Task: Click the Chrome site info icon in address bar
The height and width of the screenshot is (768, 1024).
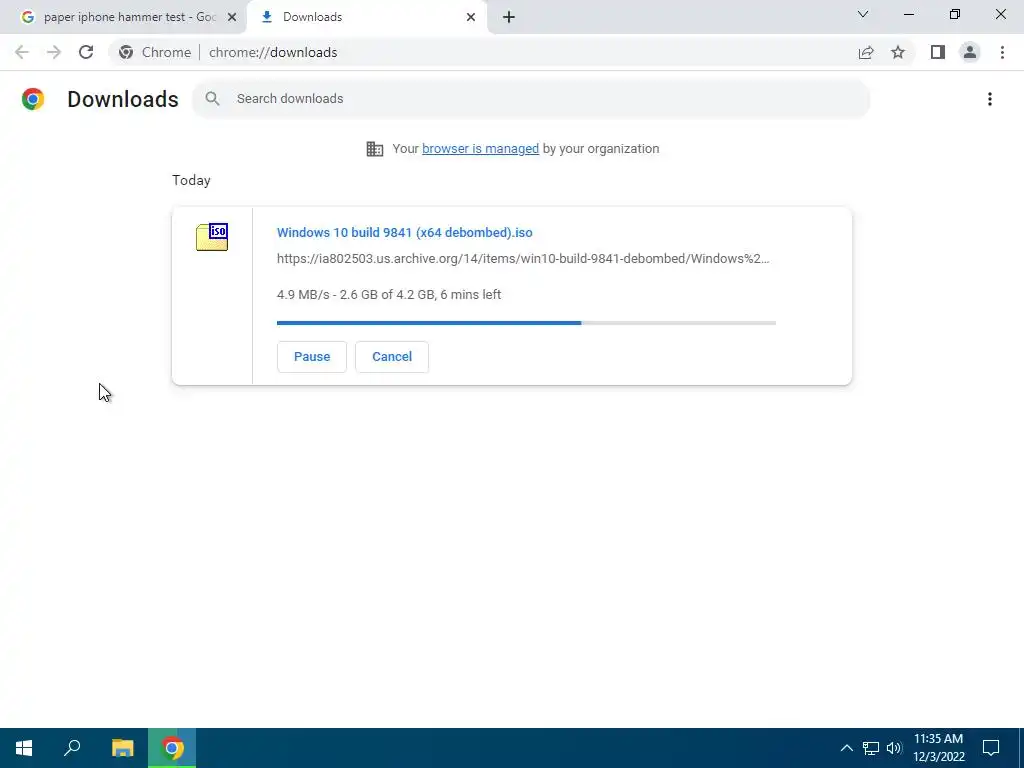Action: click(126, 52)
